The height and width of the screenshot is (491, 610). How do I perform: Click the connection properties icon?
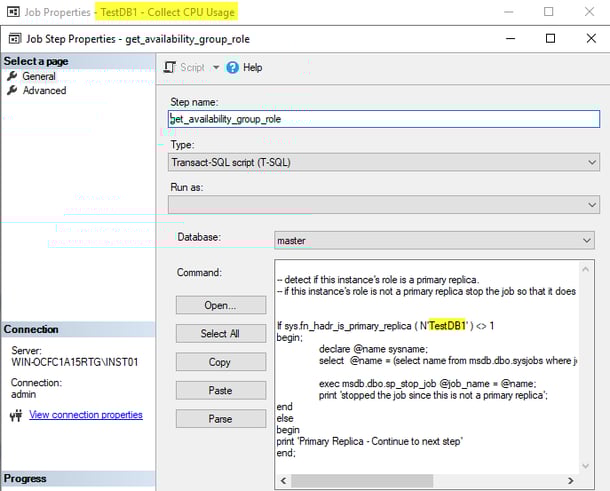[14, 414]
